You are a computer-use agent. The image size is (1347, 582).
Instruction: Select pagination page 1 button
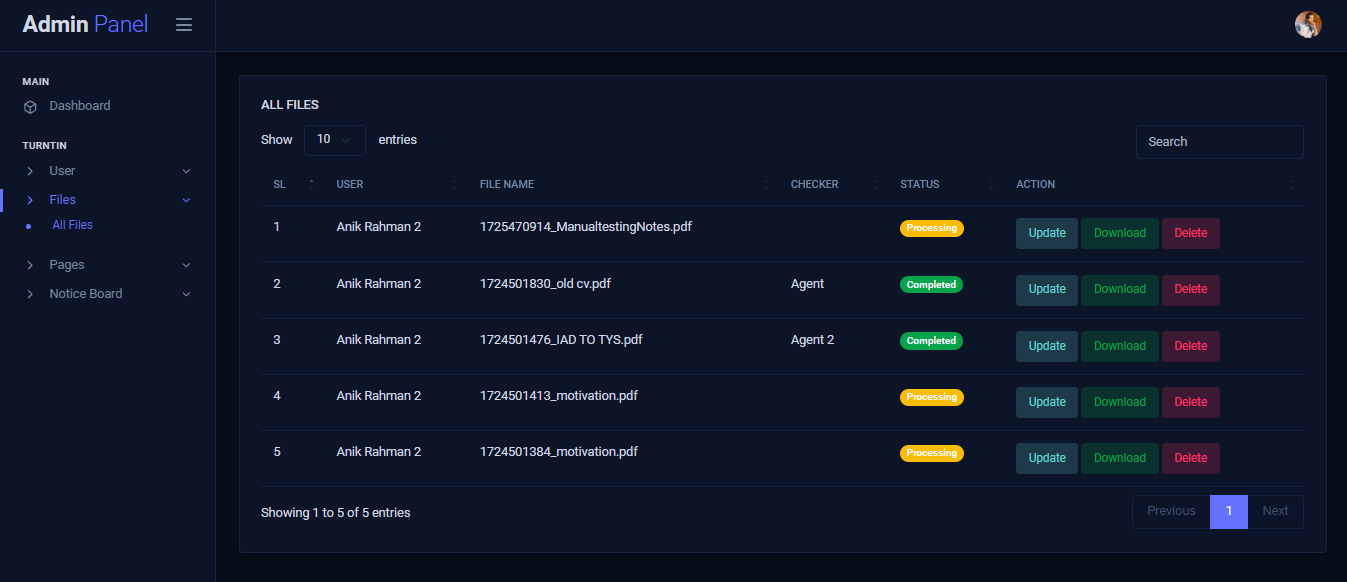tap(1229, 511)
